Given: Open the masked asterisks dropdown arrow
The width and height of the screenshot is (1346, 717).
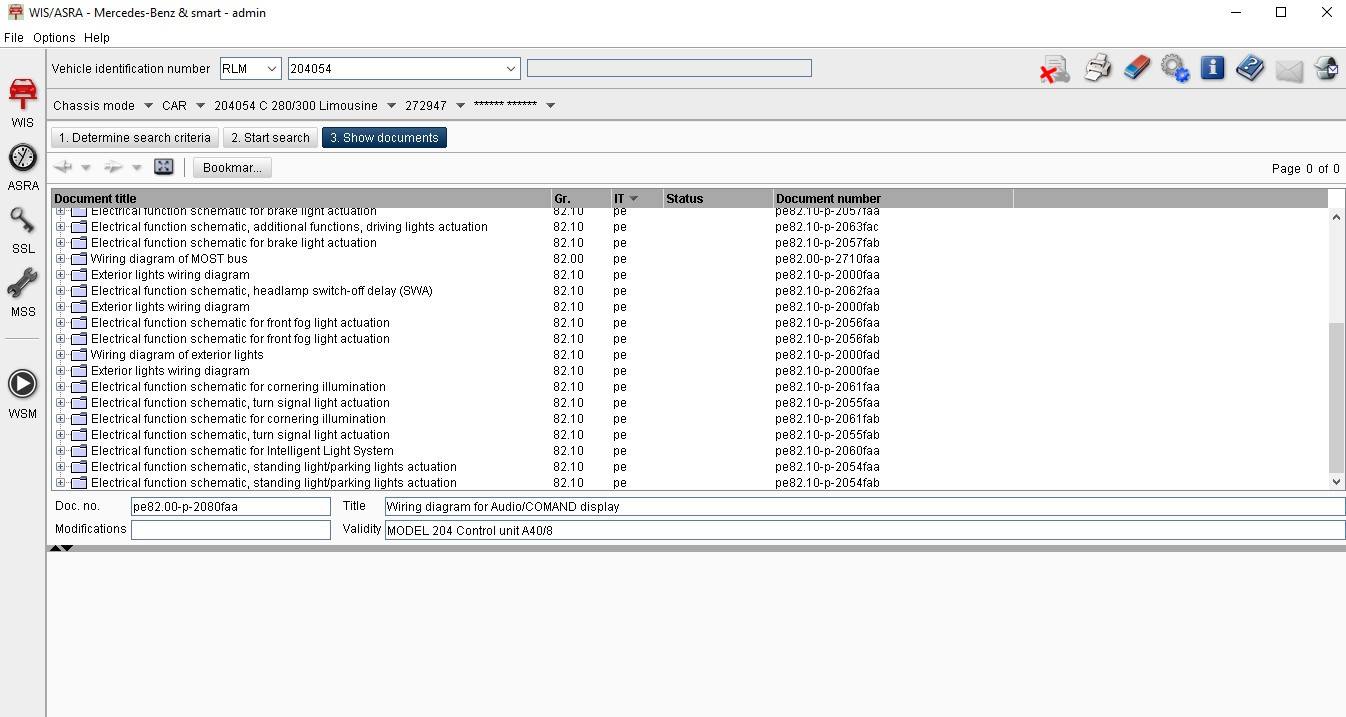Looking at the screenshot, I should [x=550, y=105].
